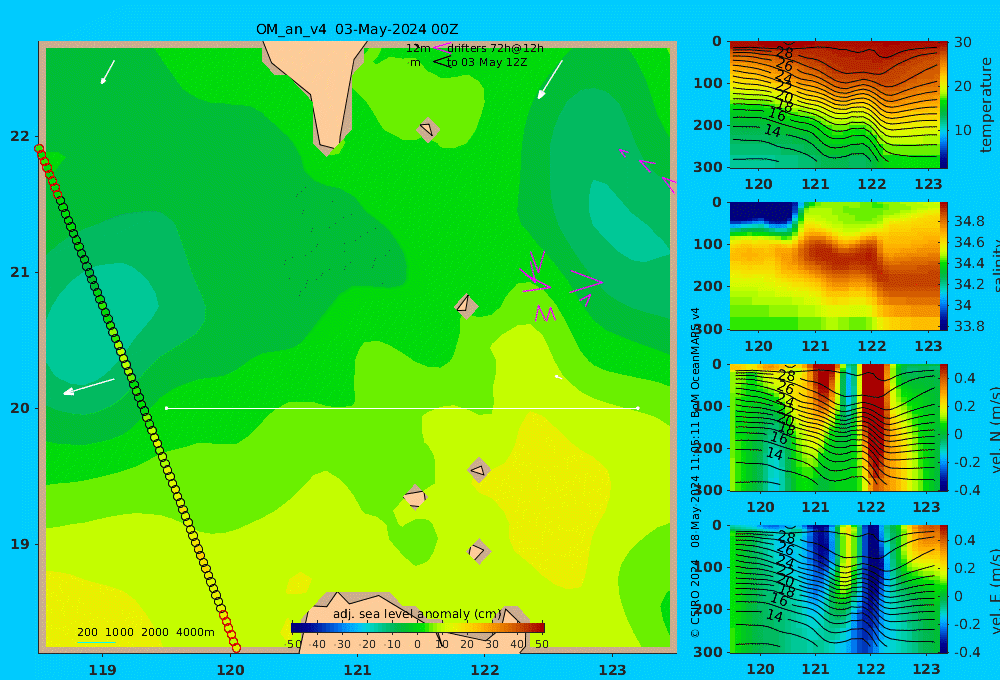The height and width of the screenshot is (680, 1000).
Task: Click the "to 03 May 12Z" legend text
Action: (x=487, y=63)
